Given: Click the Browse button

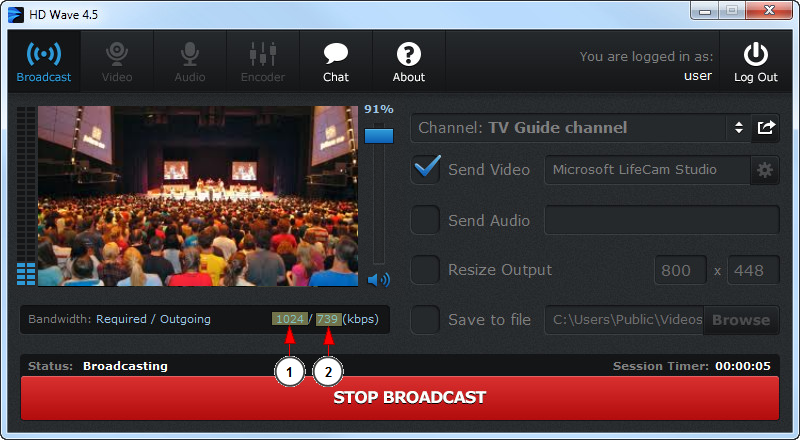Looking at the screenshot, I should 741,320.
